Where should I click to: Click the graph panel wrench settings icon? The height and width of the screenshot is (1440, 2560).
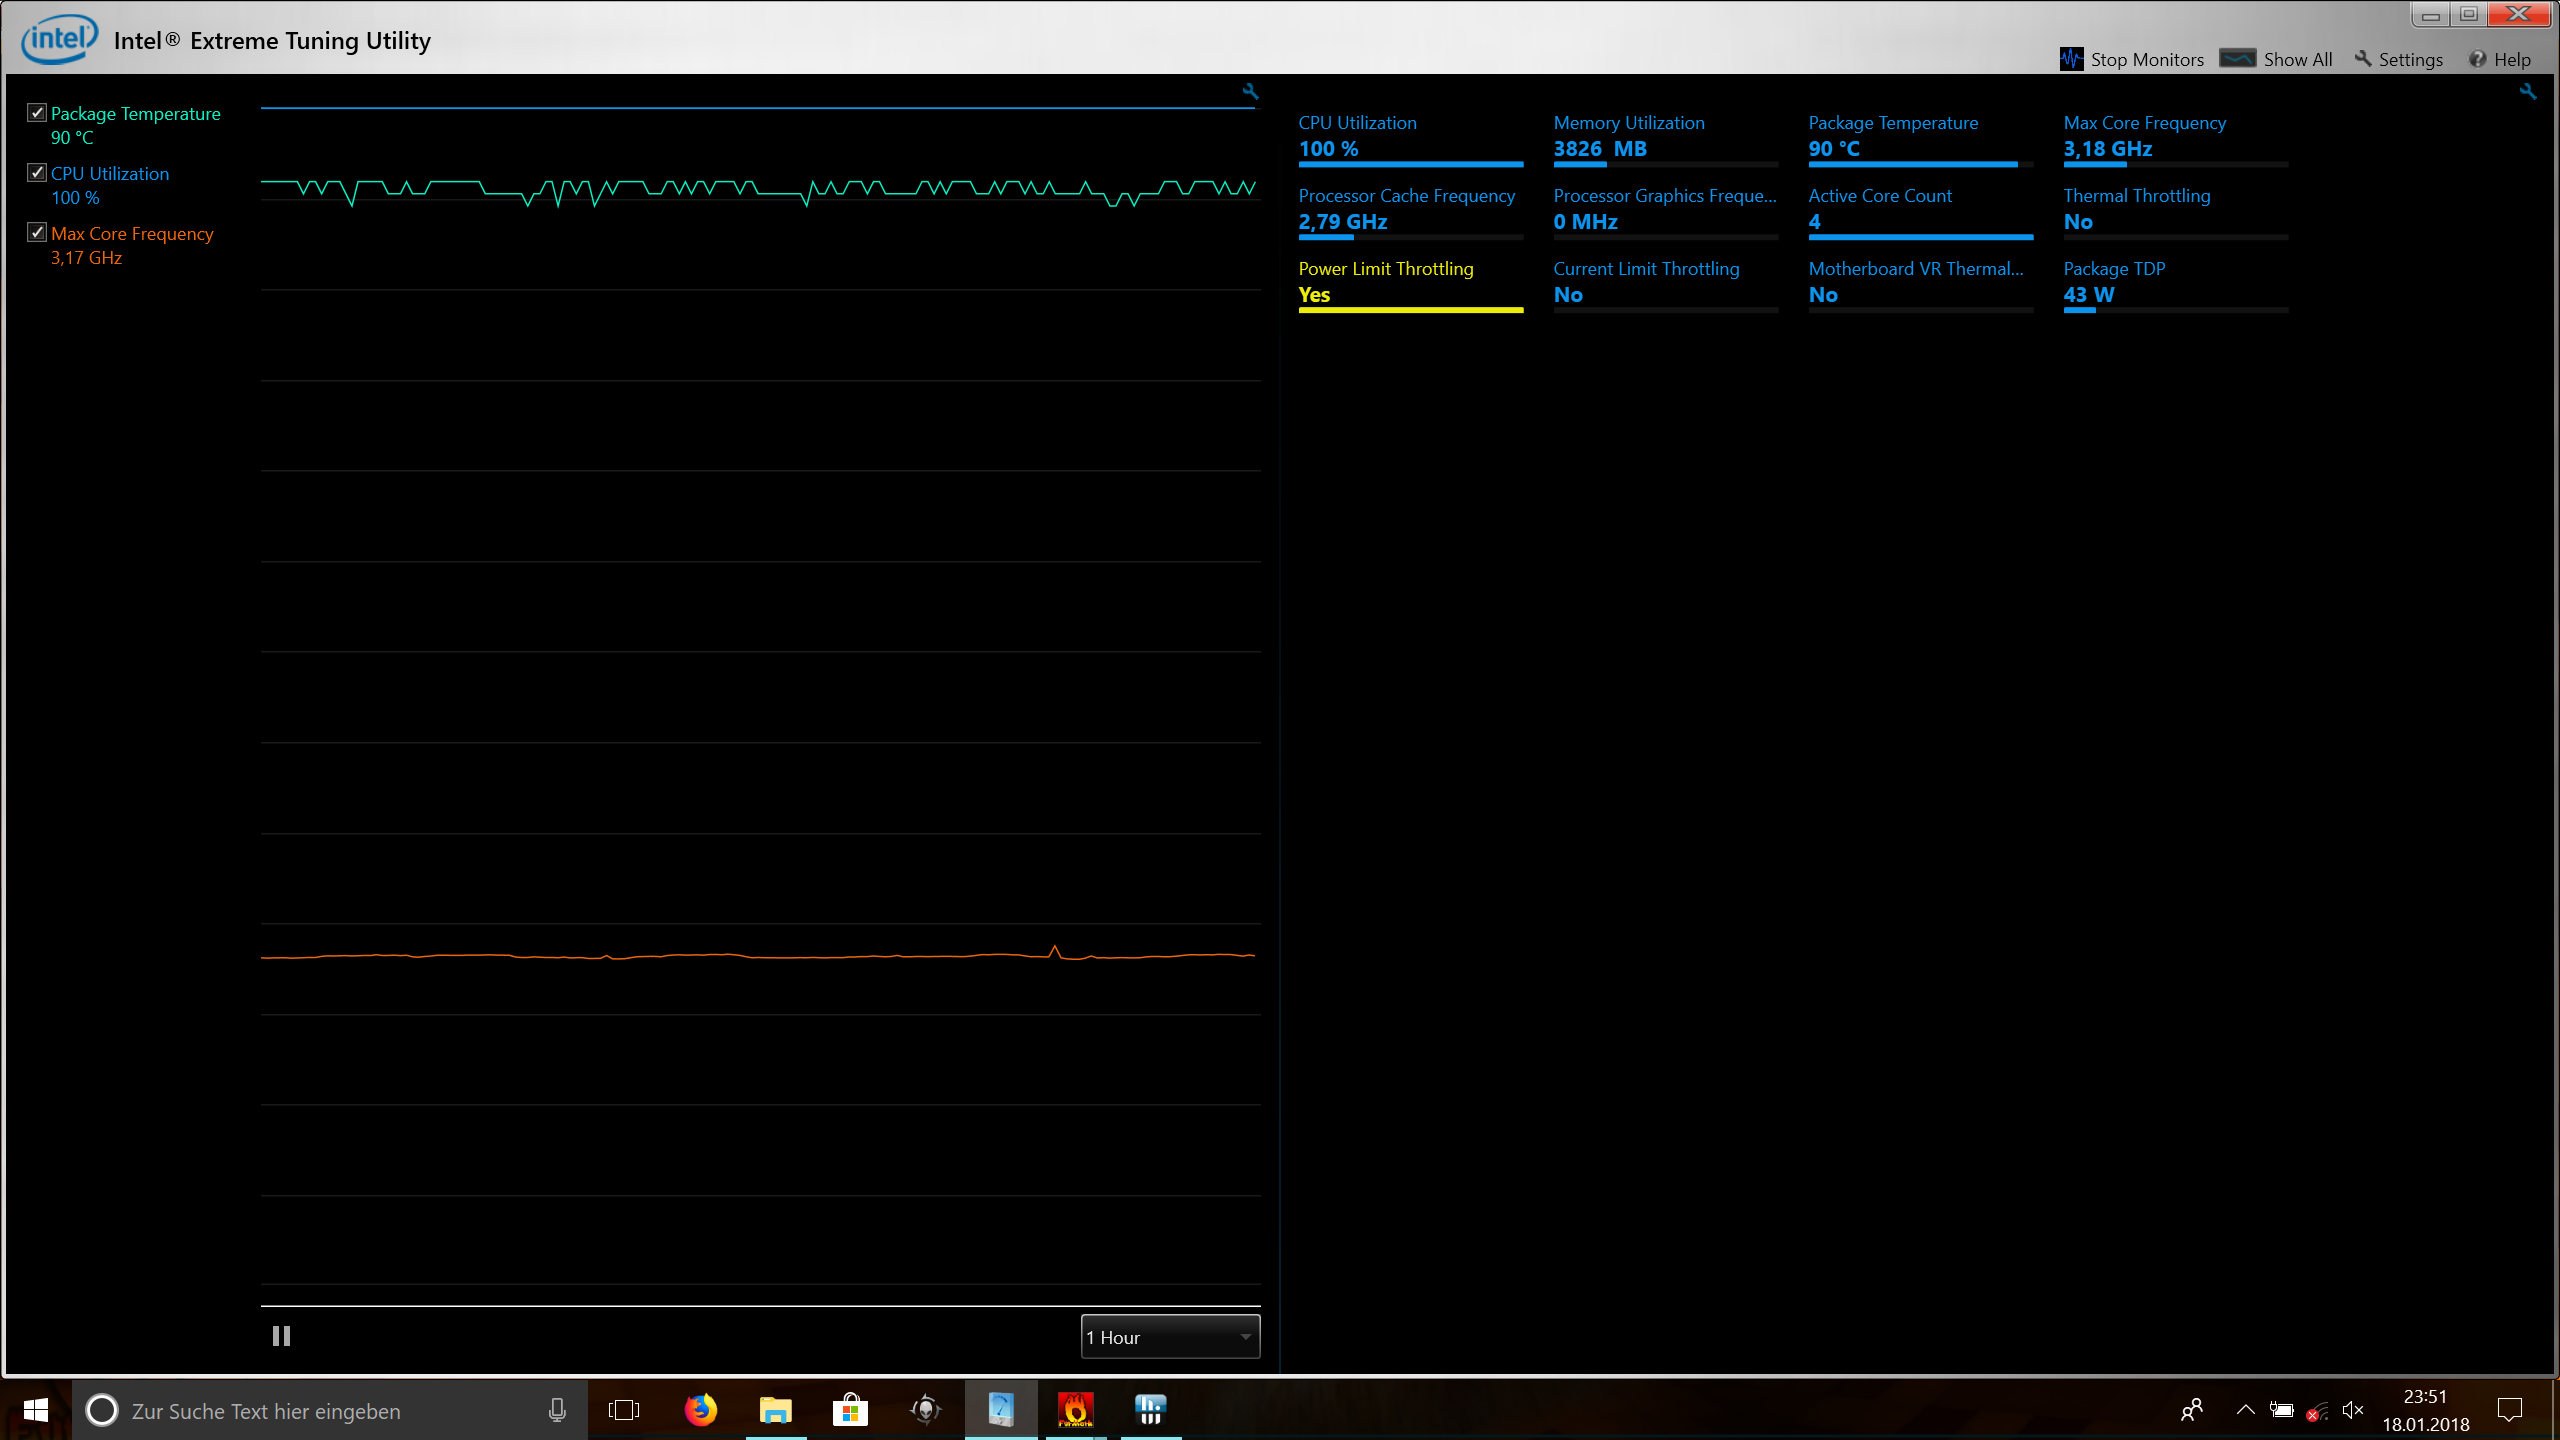pyautogui.click(x=1250, y=92)
